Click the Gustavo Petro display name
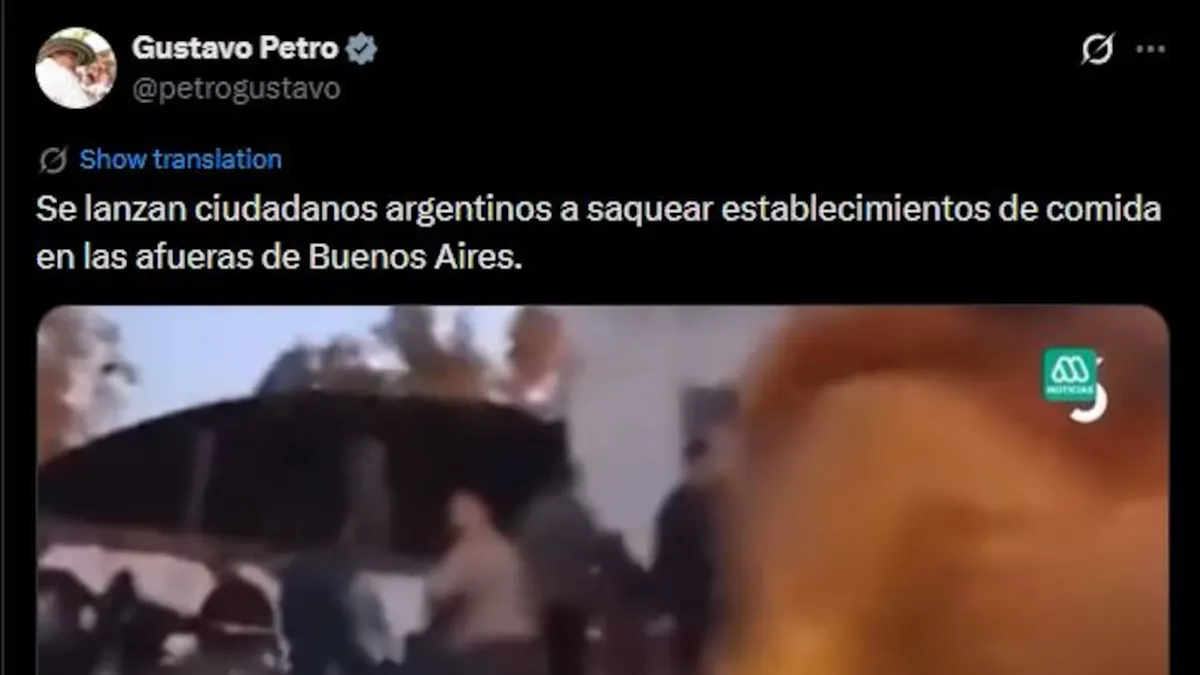The image size is (1200, 675). point(235,47)
